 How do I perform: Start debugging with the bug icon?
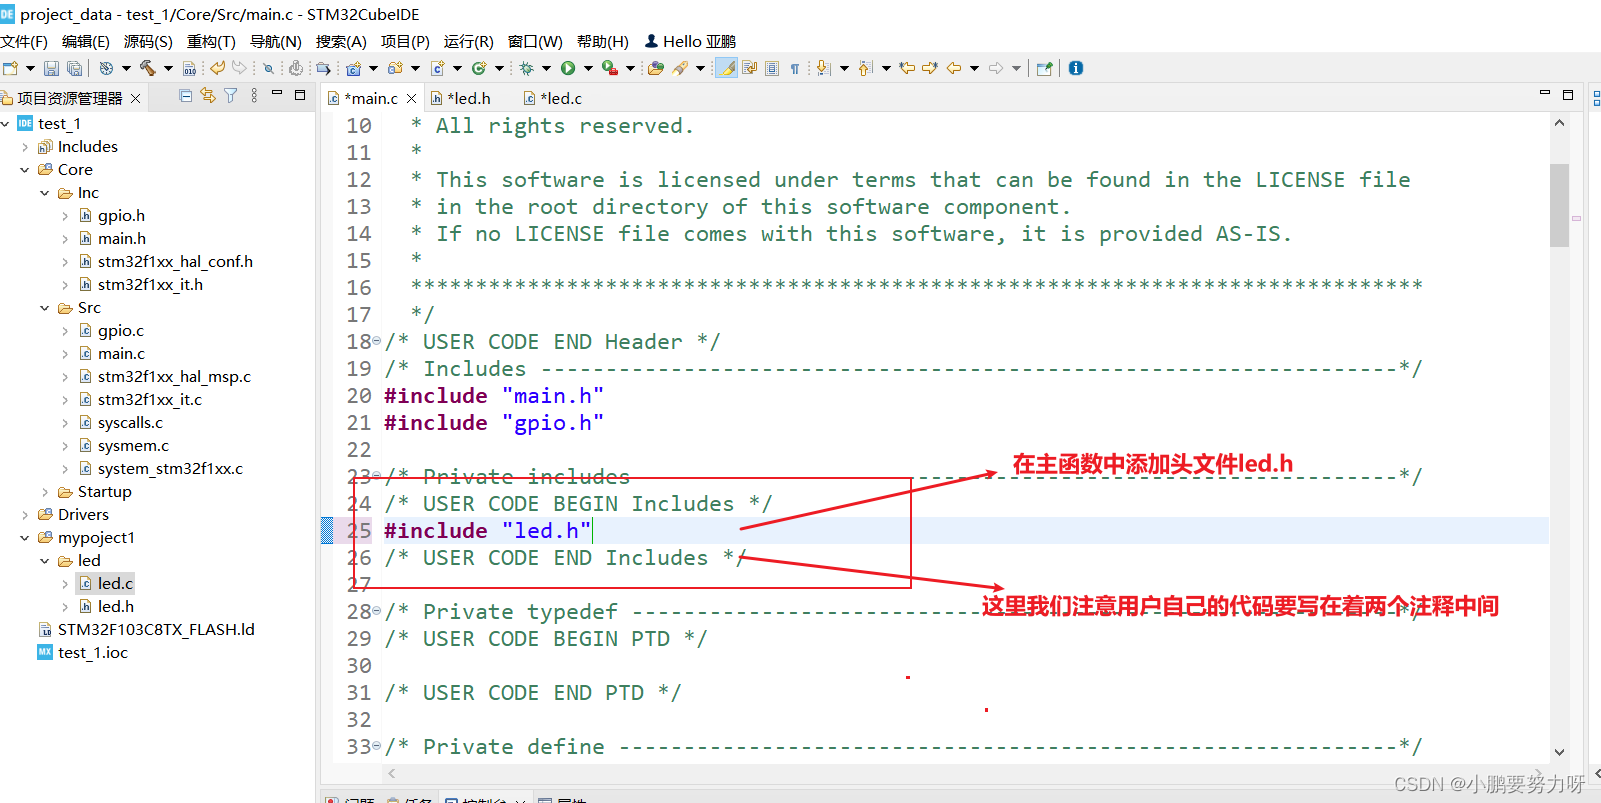click(x=526, y=68)
